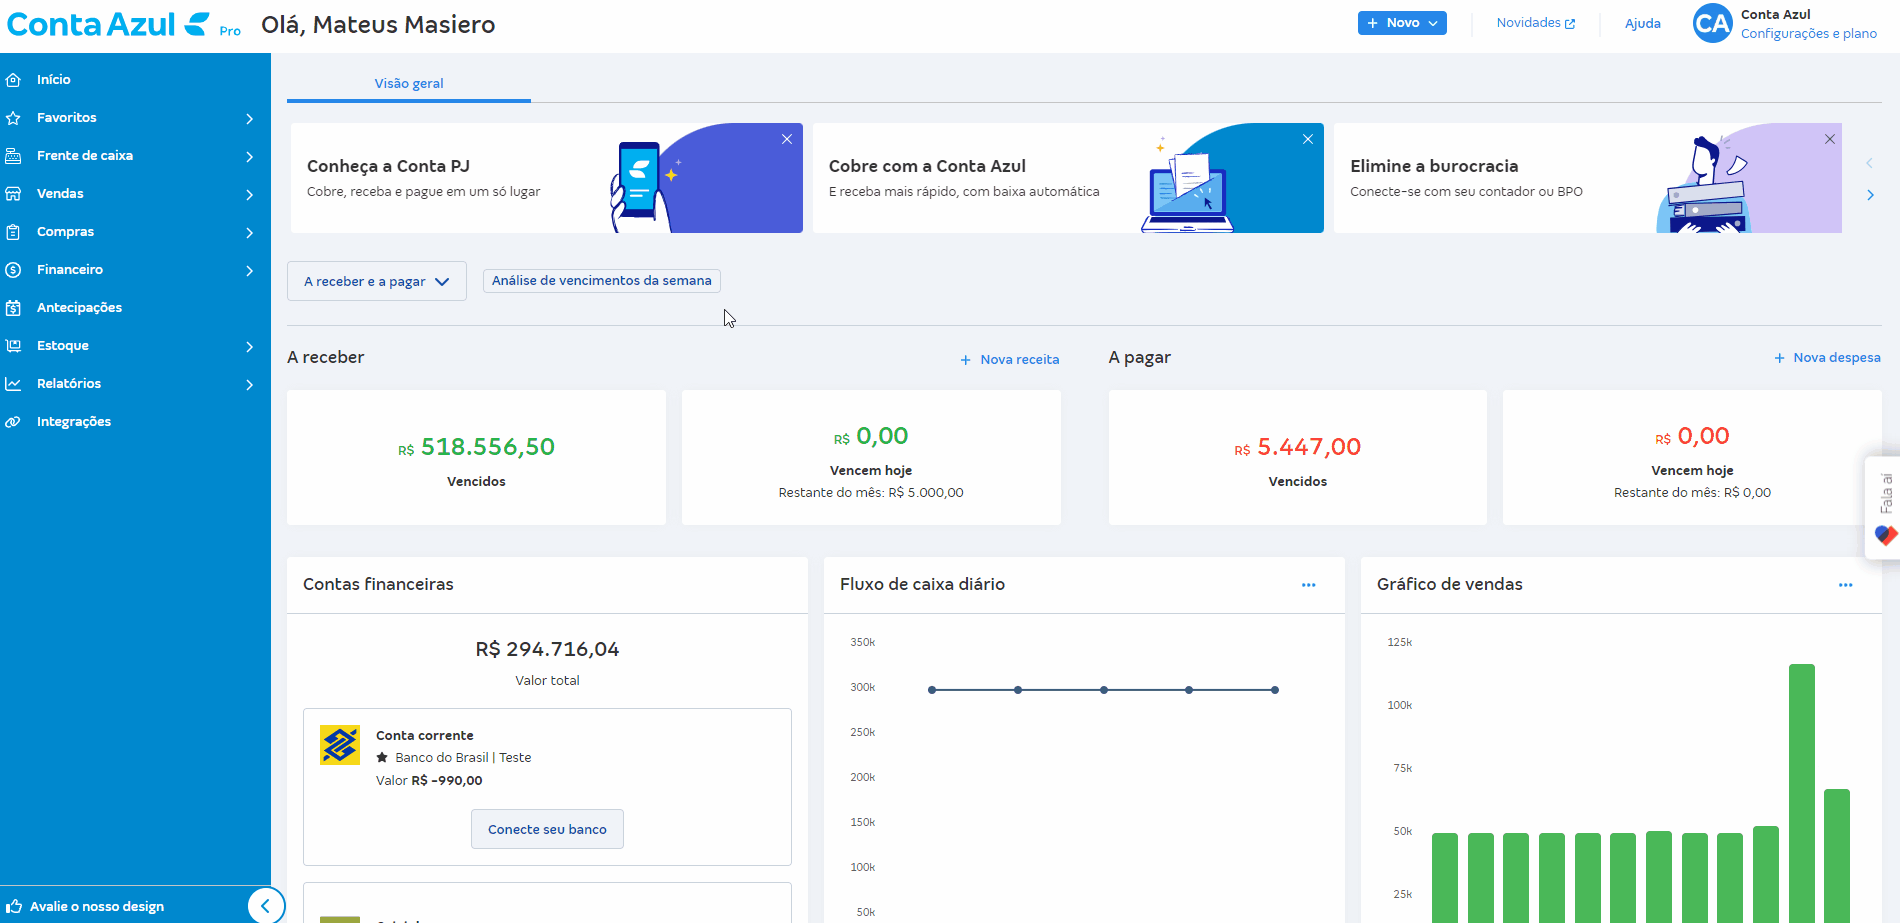This screenshot has height=923, width=1900.
Task: Go to next banner with right arrow
Action: [x=1870, y=195]
